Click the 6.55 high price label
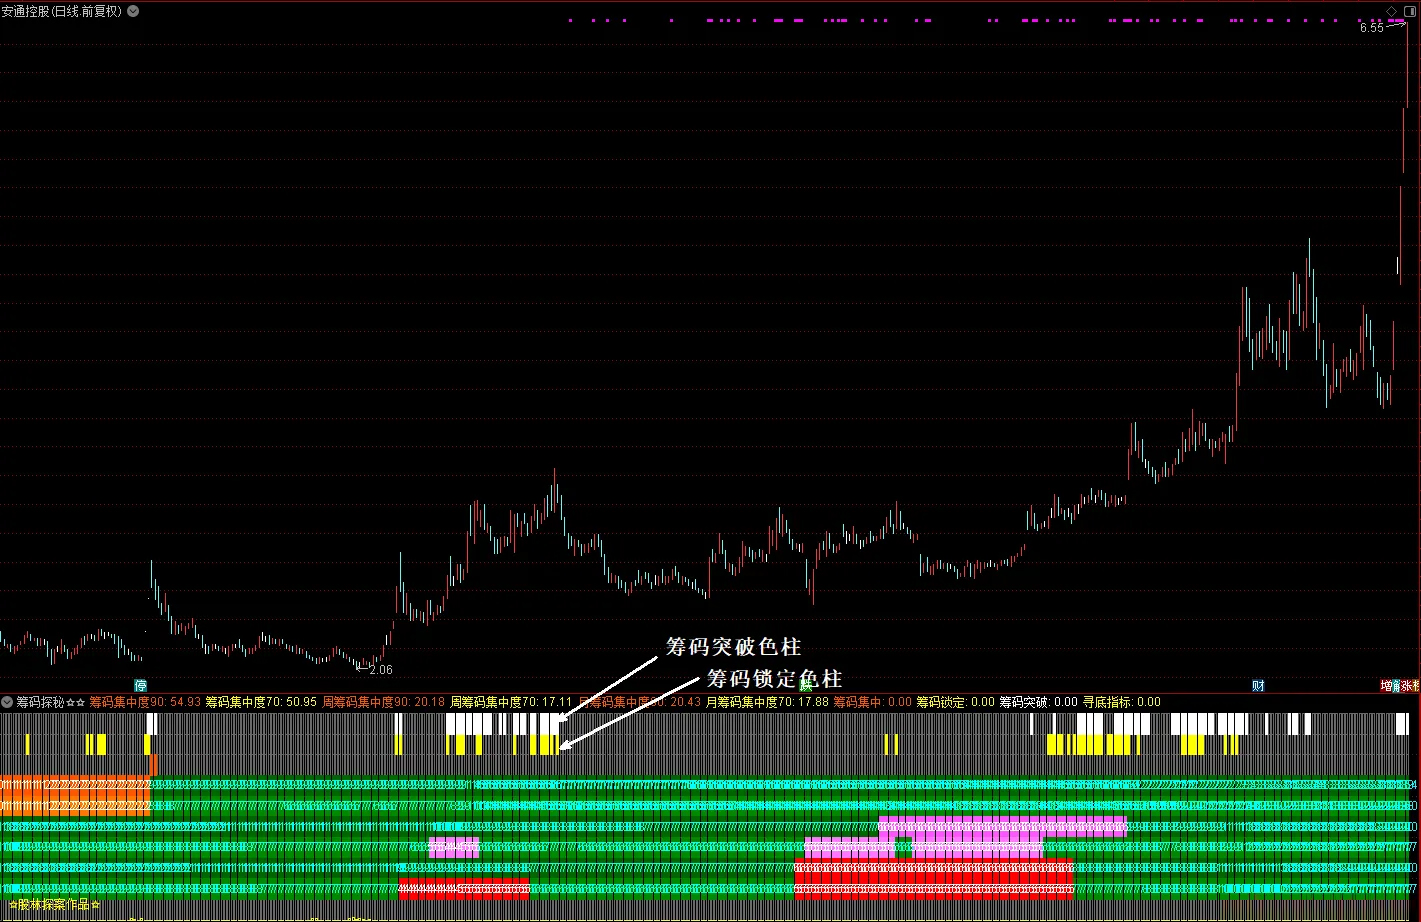 coord(1372,28)
